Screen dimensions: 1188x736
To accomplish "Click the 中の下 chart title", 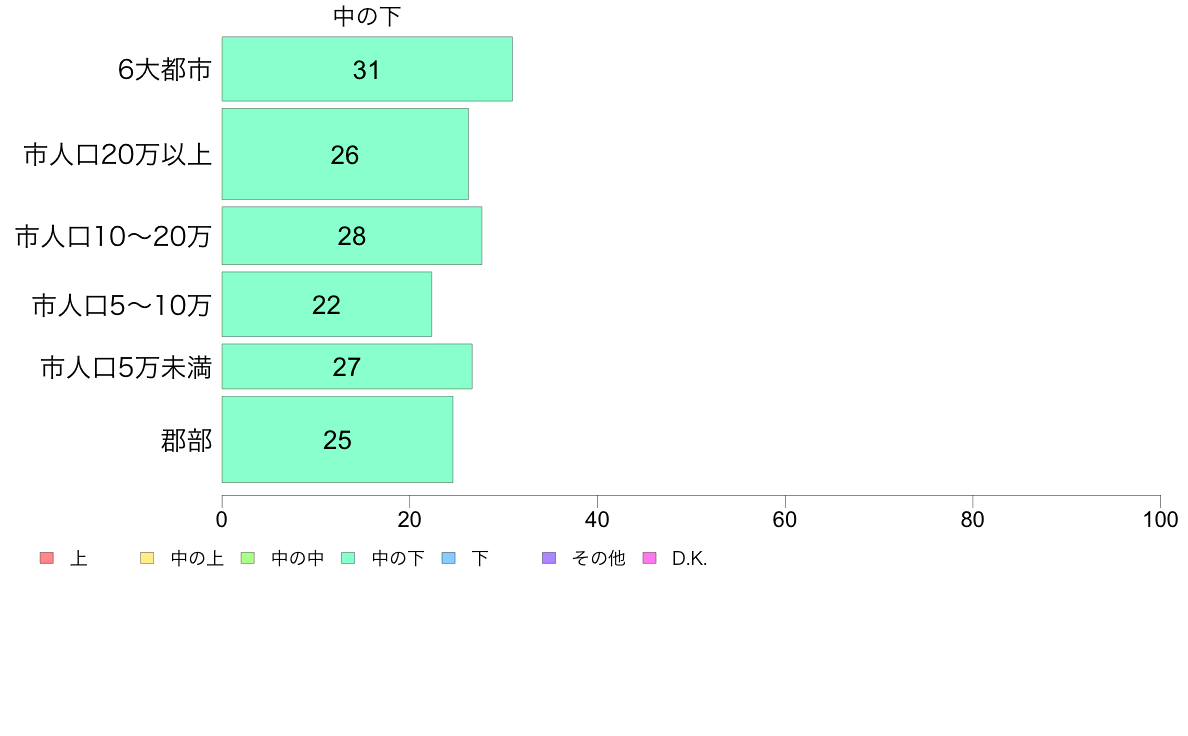I will [x=367, y=16].
